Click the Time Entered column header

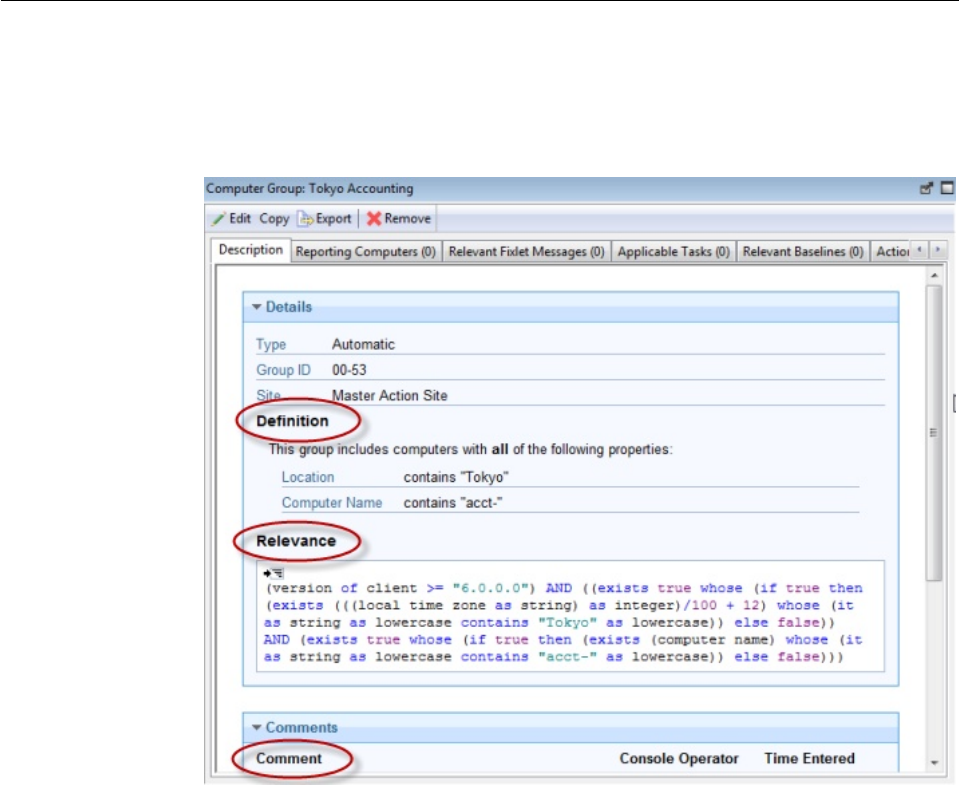[x=809, y=758]
